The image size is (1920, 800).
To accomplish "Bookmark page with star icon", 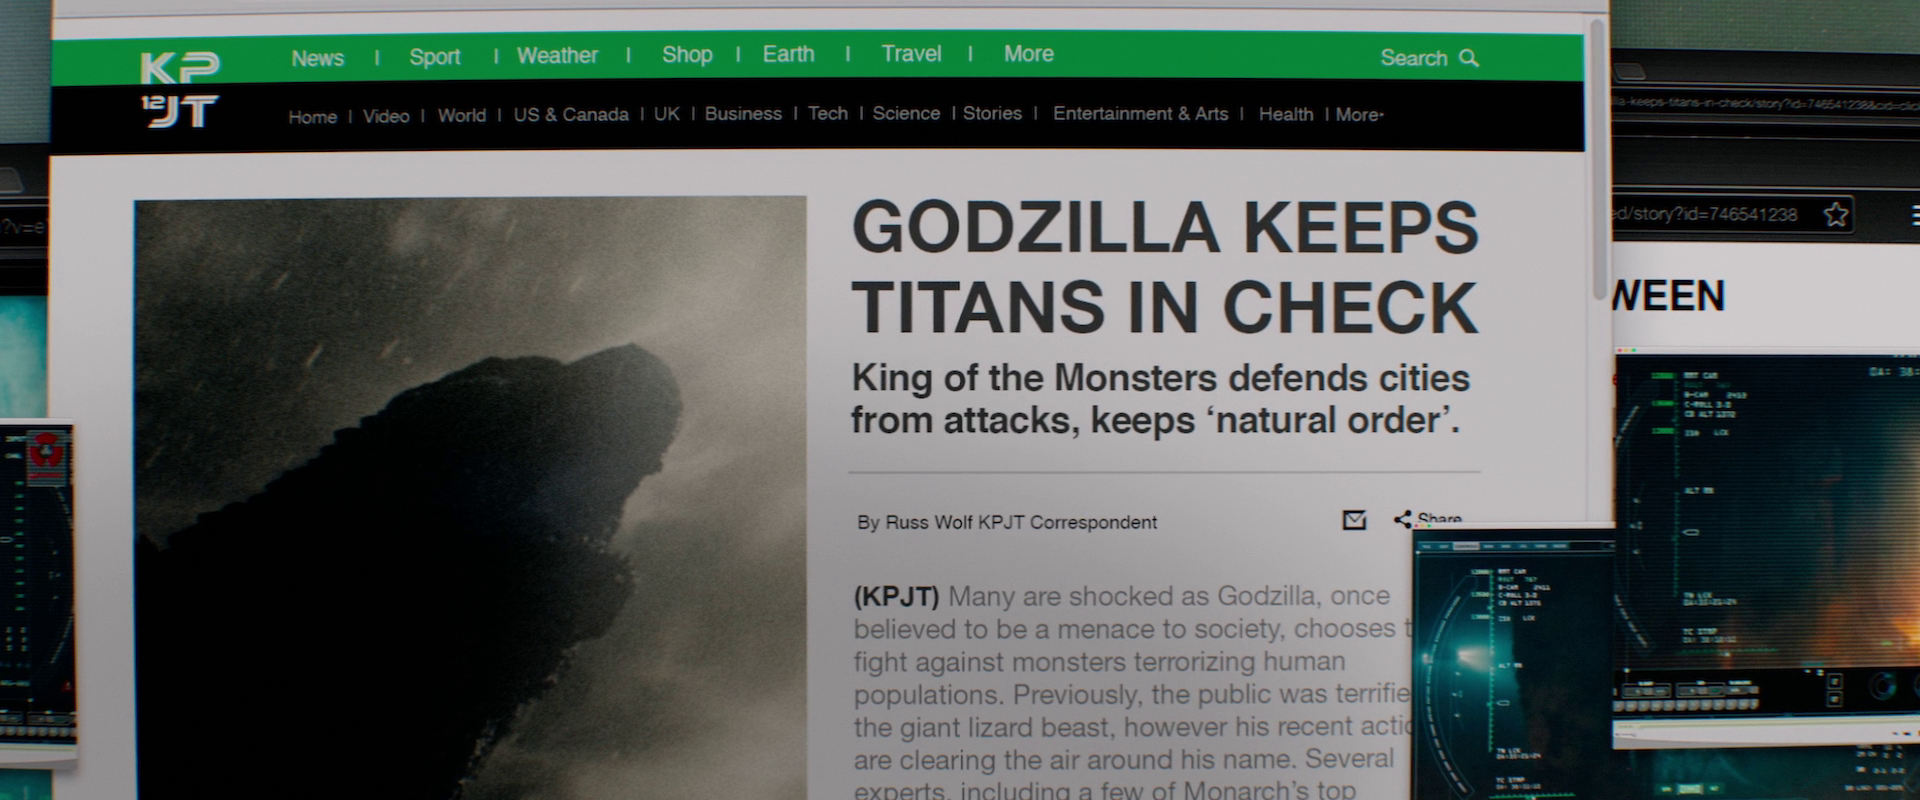I will click(x=1836, y=214).
